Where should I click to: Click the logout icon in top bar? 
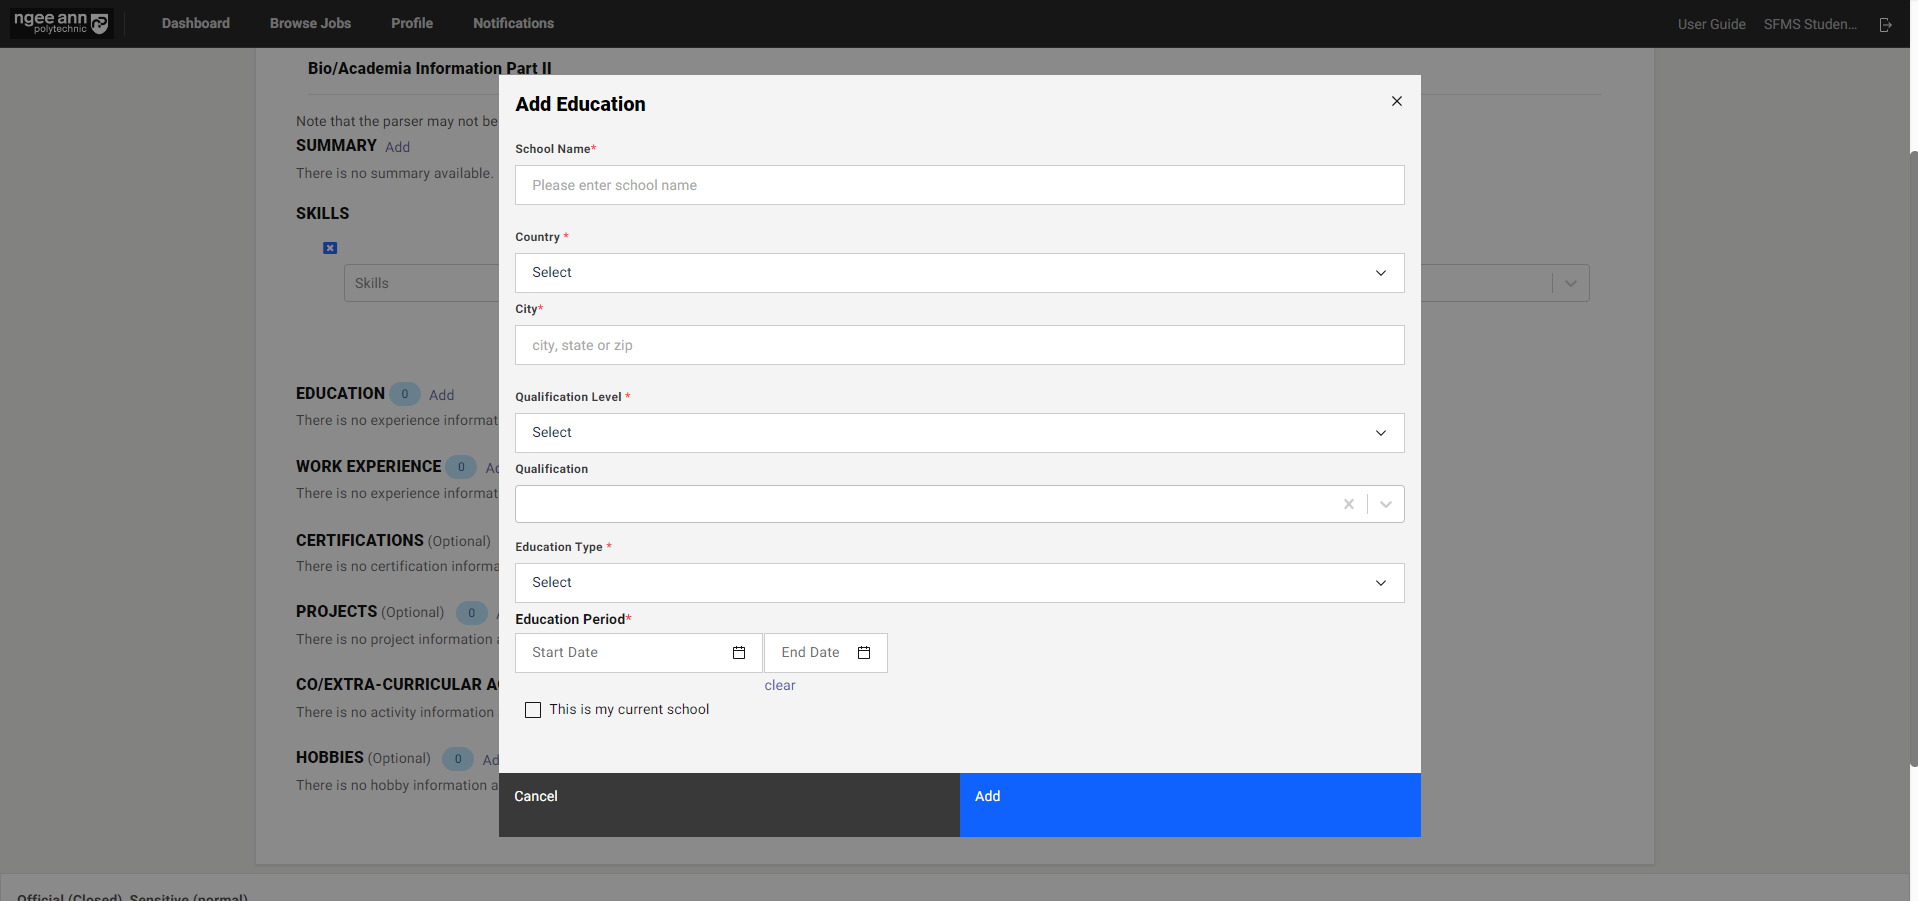(x=1885, y=24)
